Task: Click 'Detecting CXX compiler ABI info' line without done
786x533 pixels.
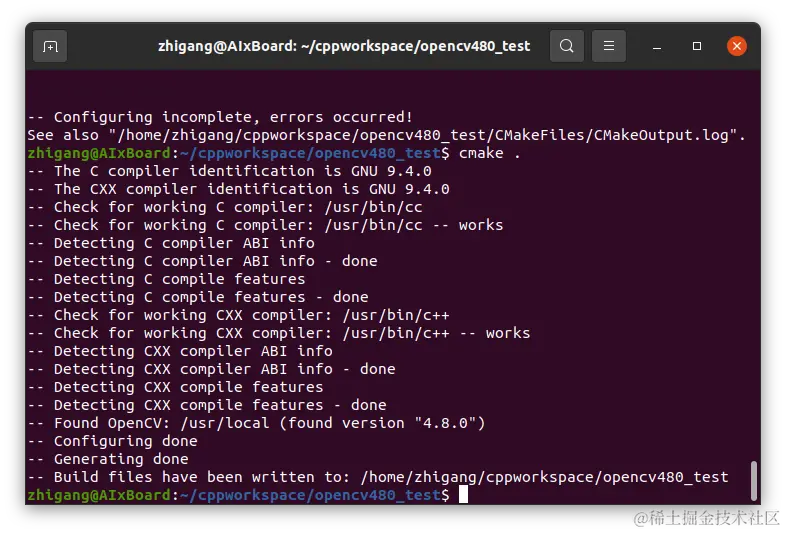Action: (x=180, y=351)
